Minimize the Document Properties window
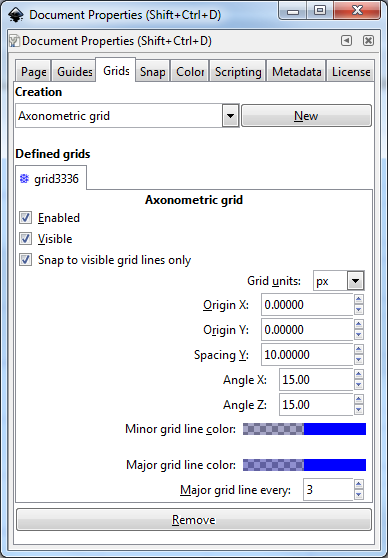 [x=293, y=11]
